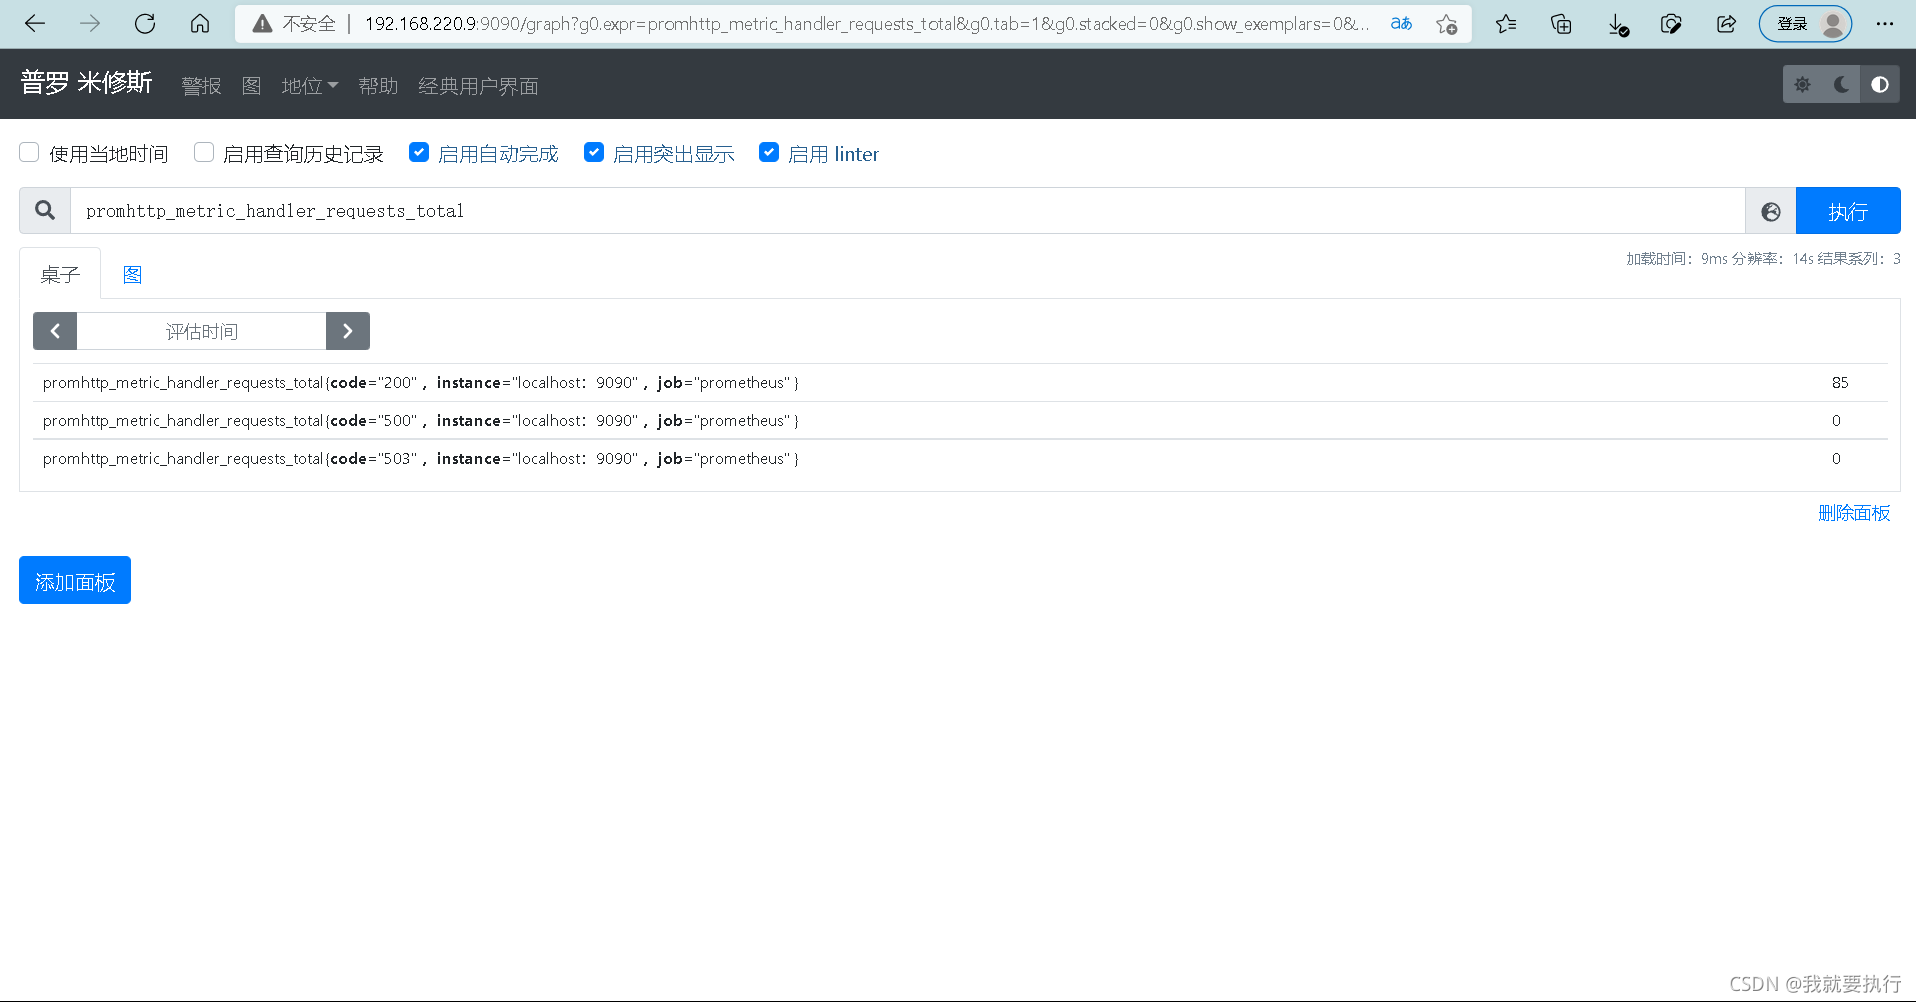Switch to light theme sun icon

coord(1802,85)
